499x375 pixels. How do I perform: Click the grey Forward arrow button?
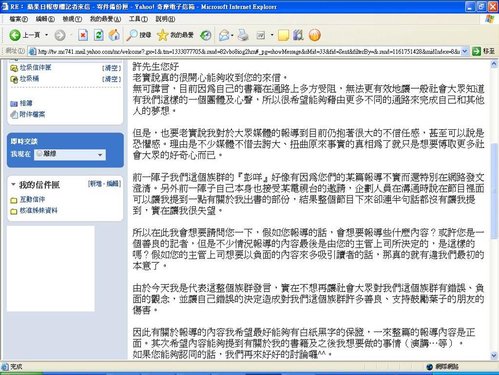click(x=60, y=35)
